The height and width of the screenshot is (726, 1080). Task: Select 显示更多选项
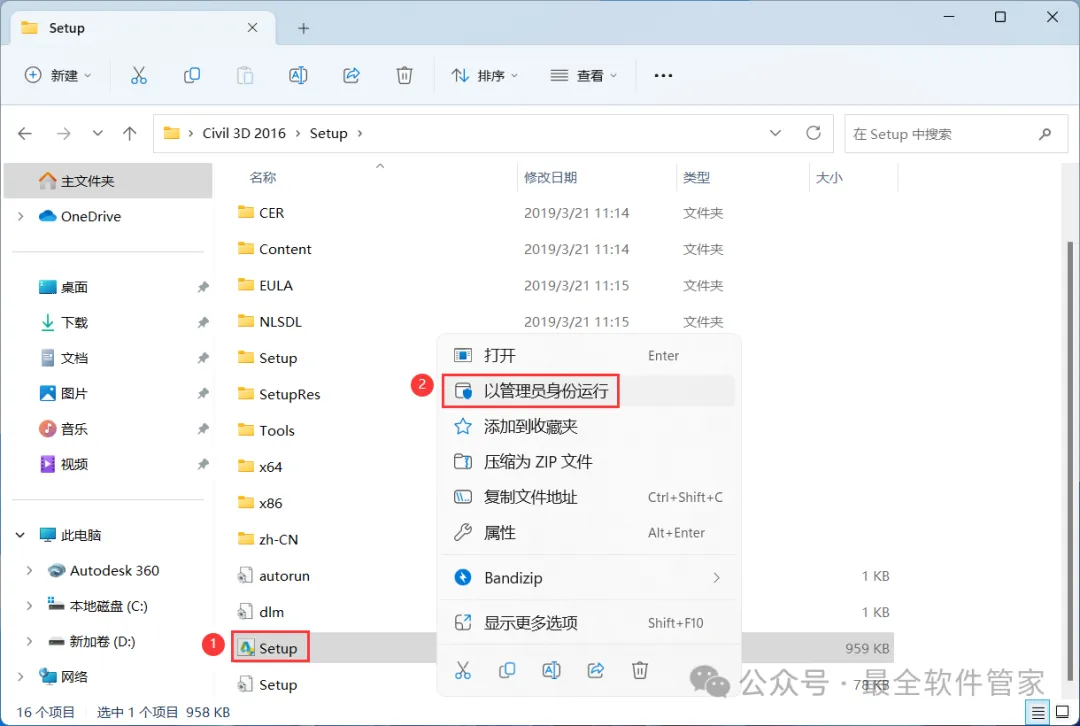click(x=589, y=623)
